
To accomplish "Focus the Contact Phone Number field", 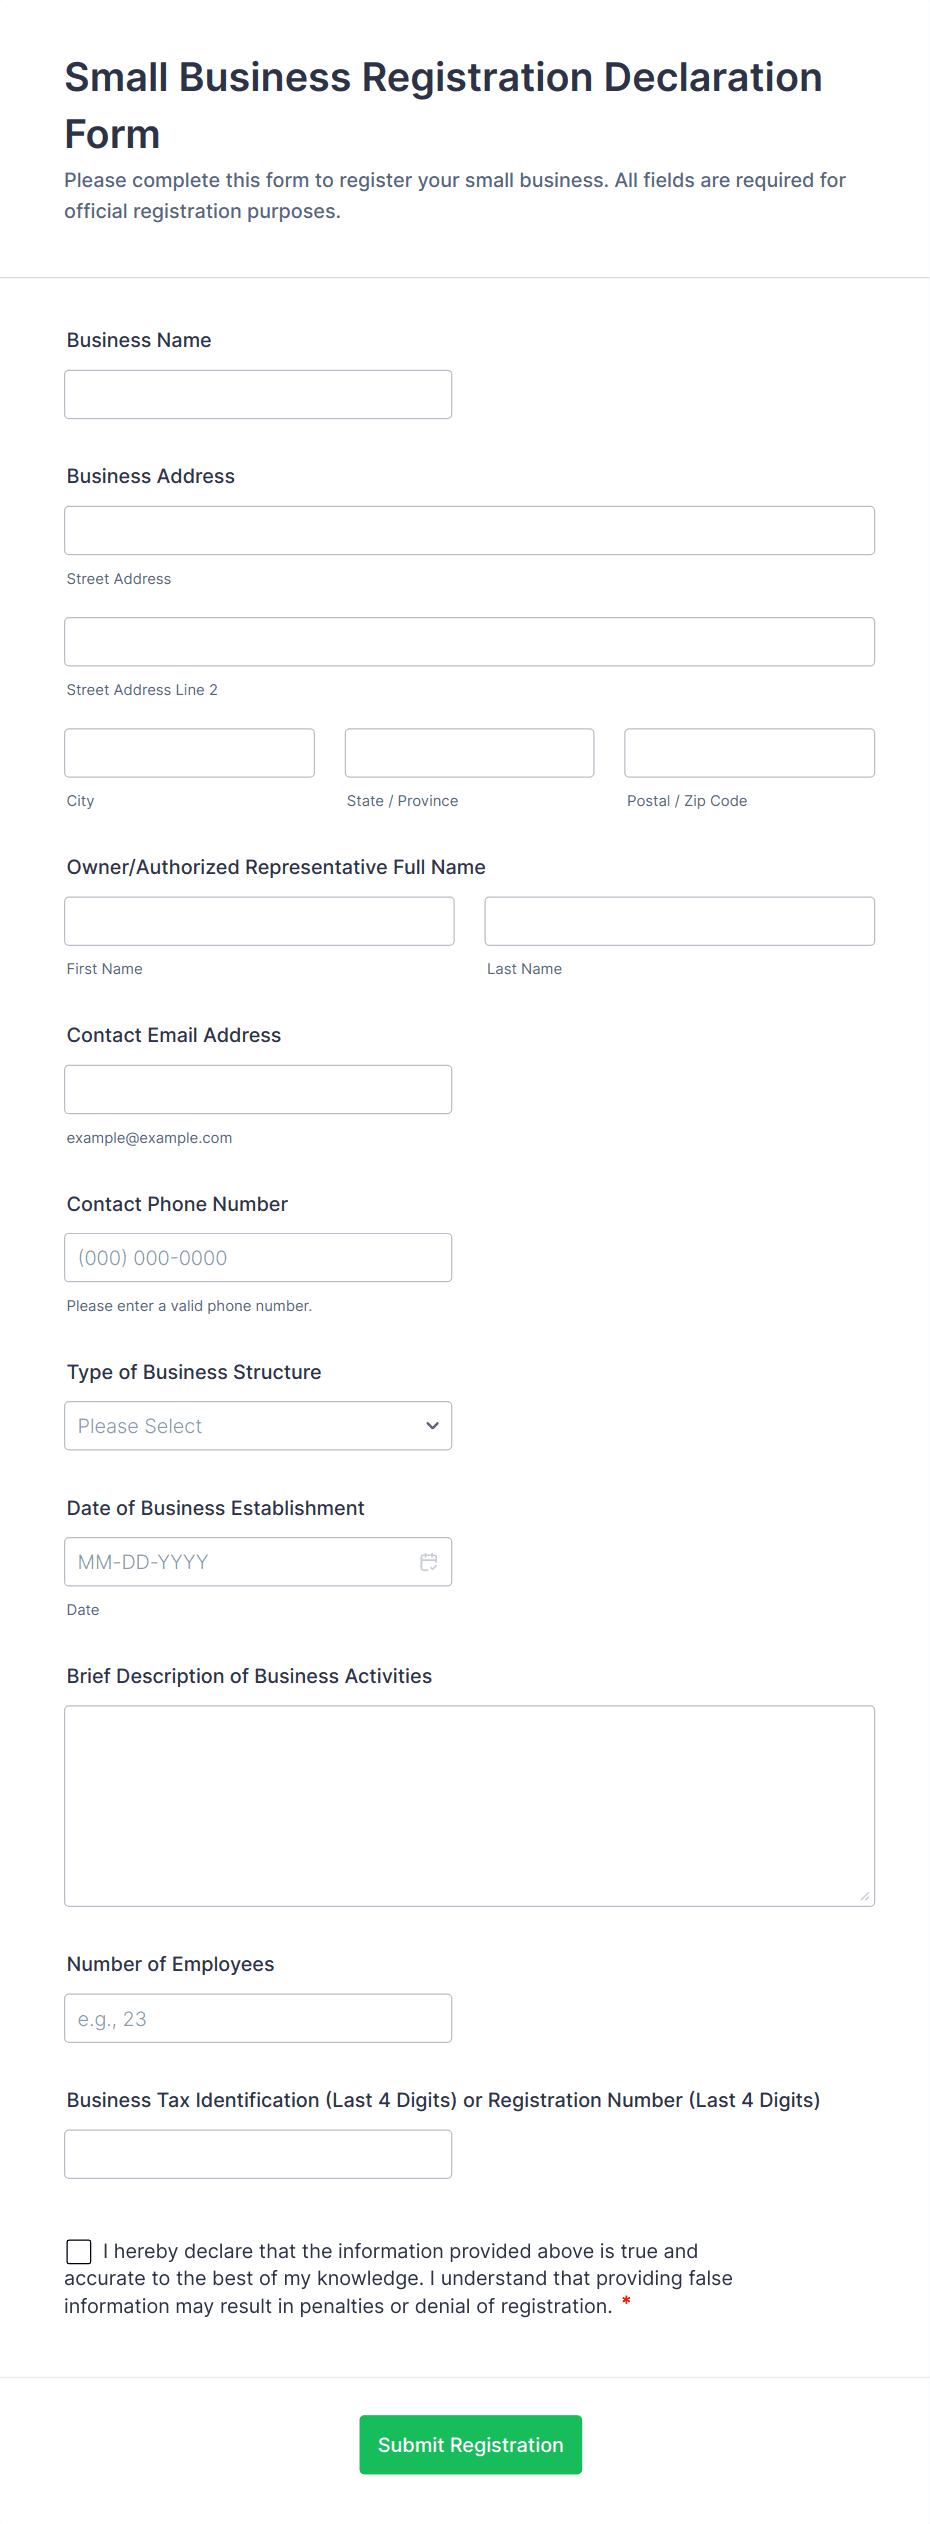I will pyautogui.click(x=257, y=1258).
